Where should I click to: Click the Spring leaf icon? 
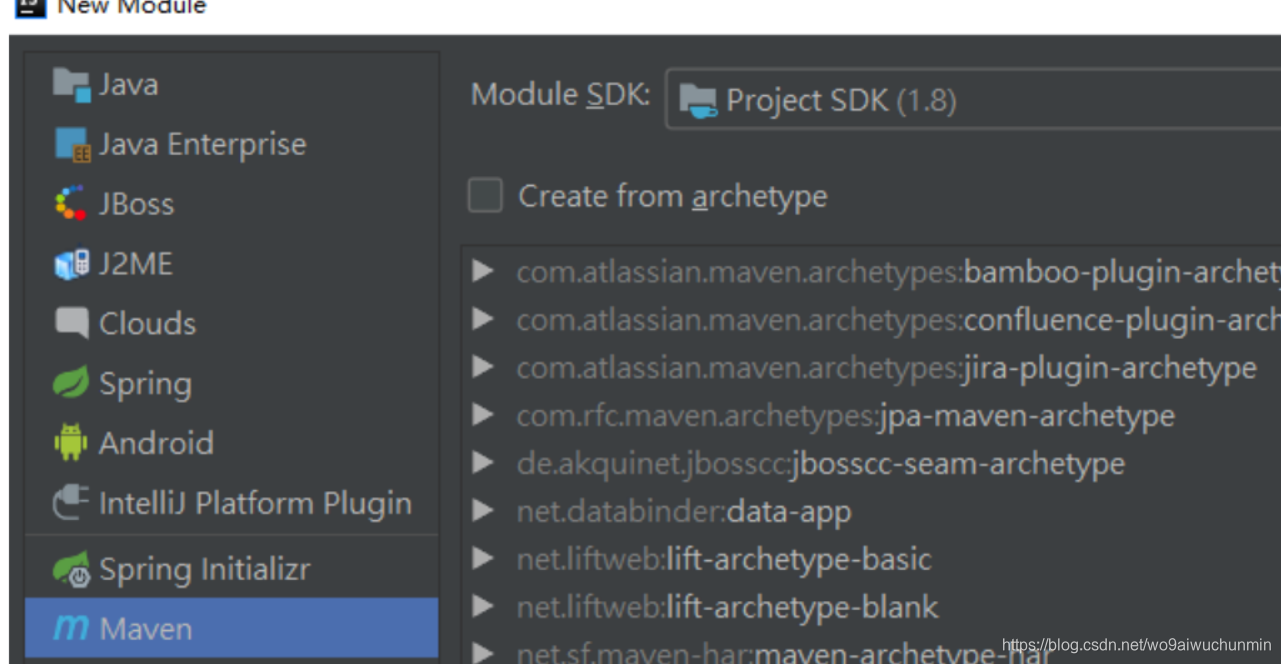point(71,383)
